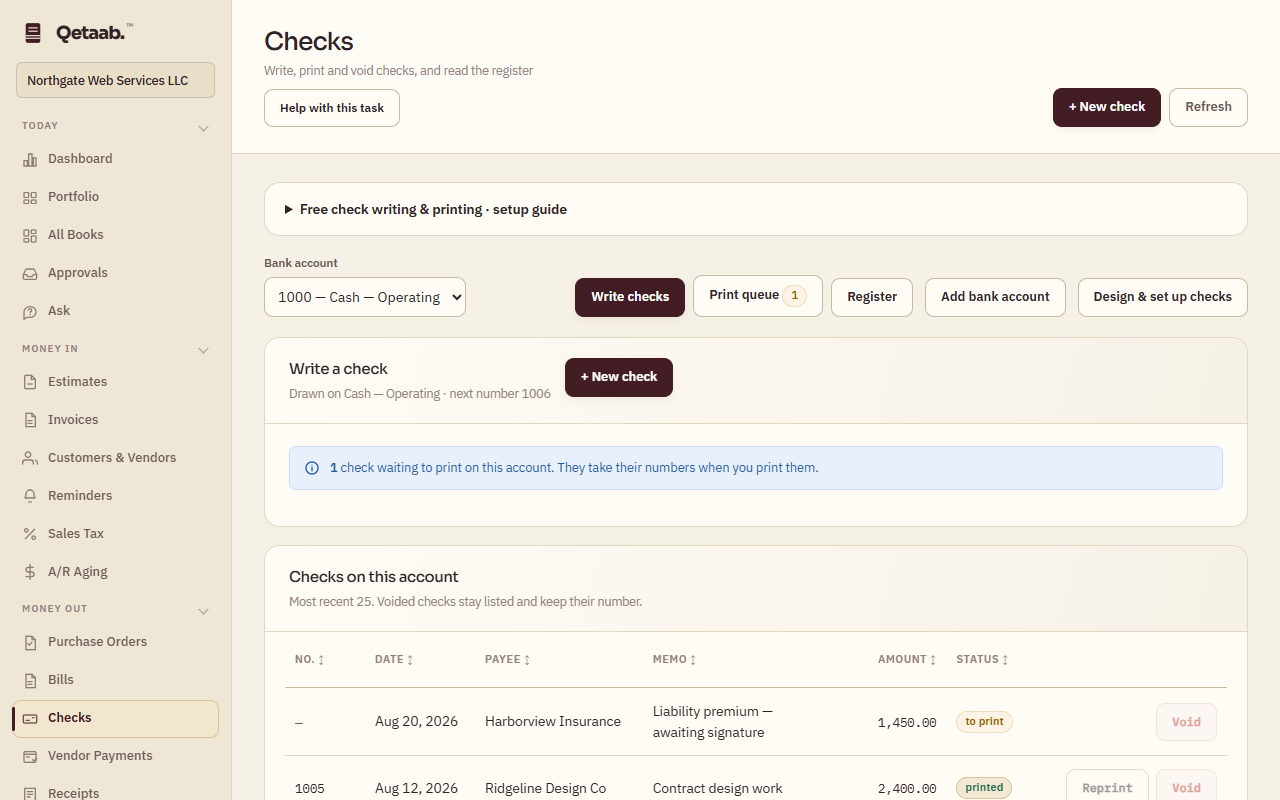The height and width of the screenshot is (800, 1280).
Task: Click the A/R Aging dollar icon
Action: [x=30, y=572]
